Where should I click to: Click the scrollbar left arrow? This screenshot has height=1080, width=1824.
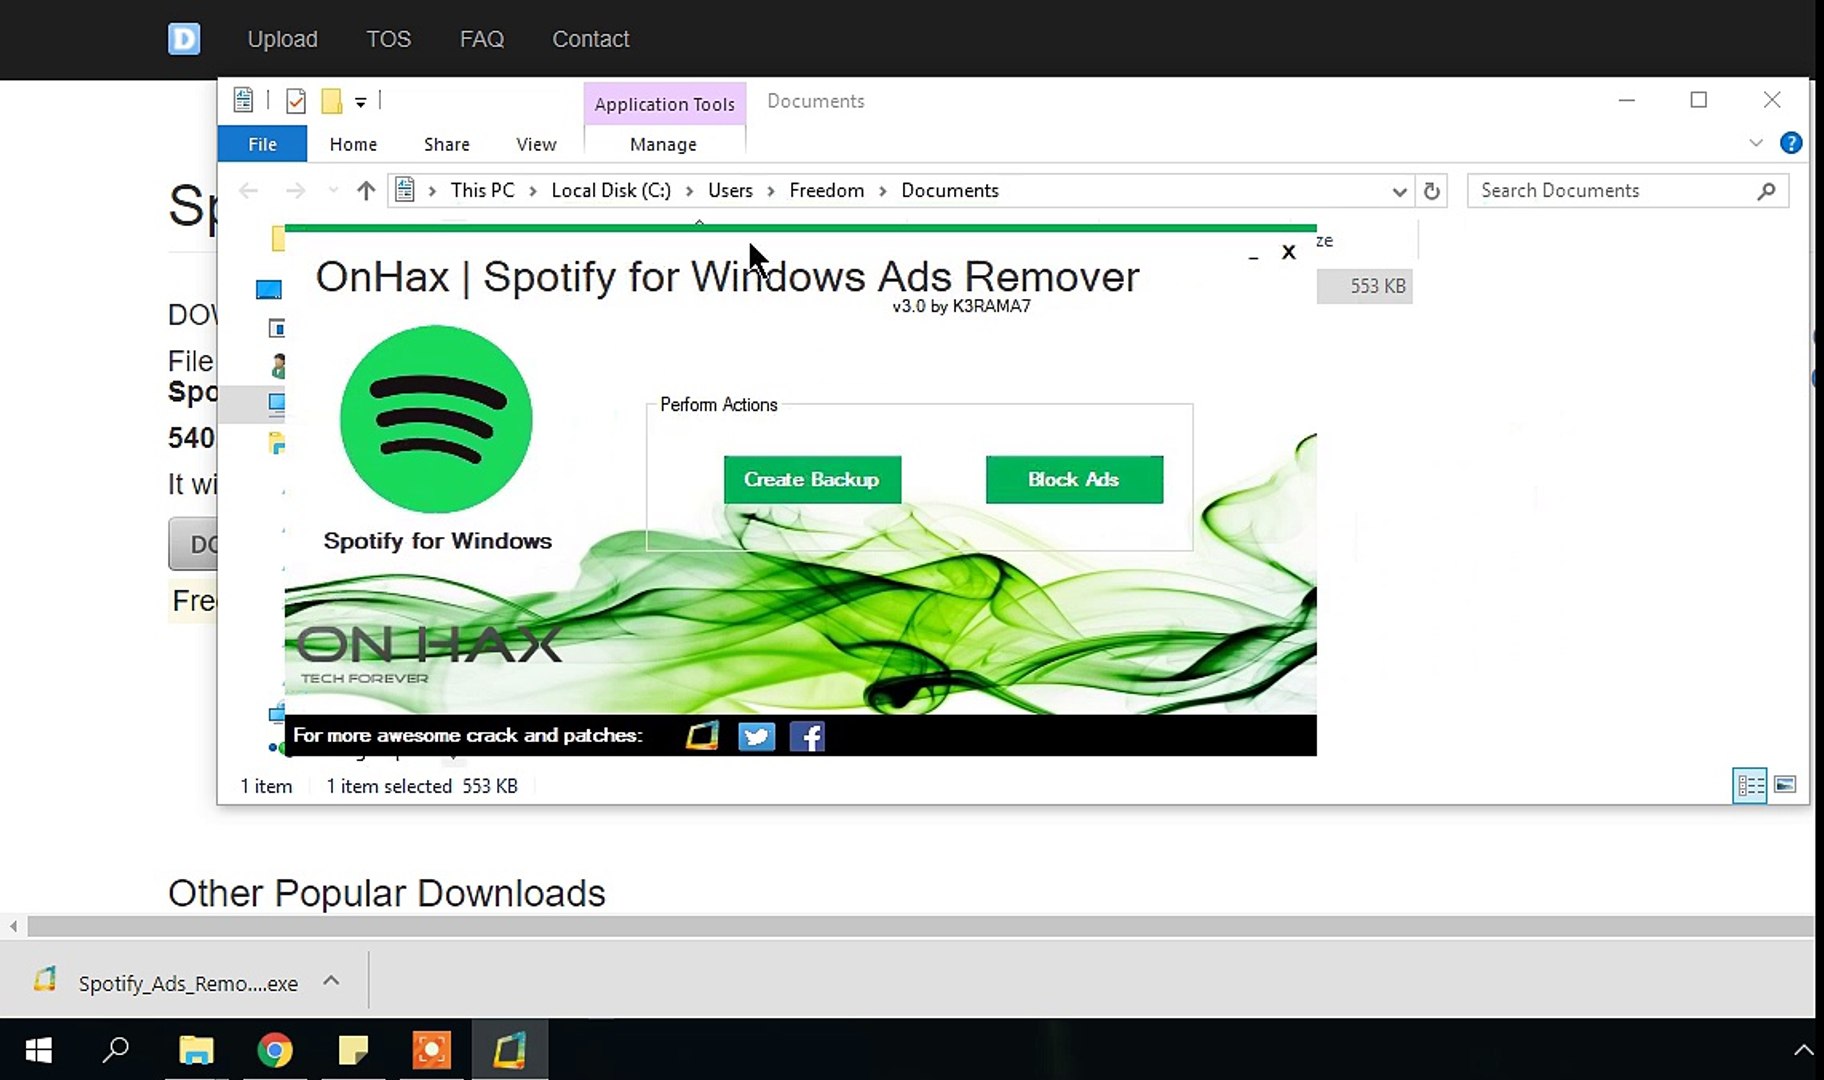click(x=13, y=927)
